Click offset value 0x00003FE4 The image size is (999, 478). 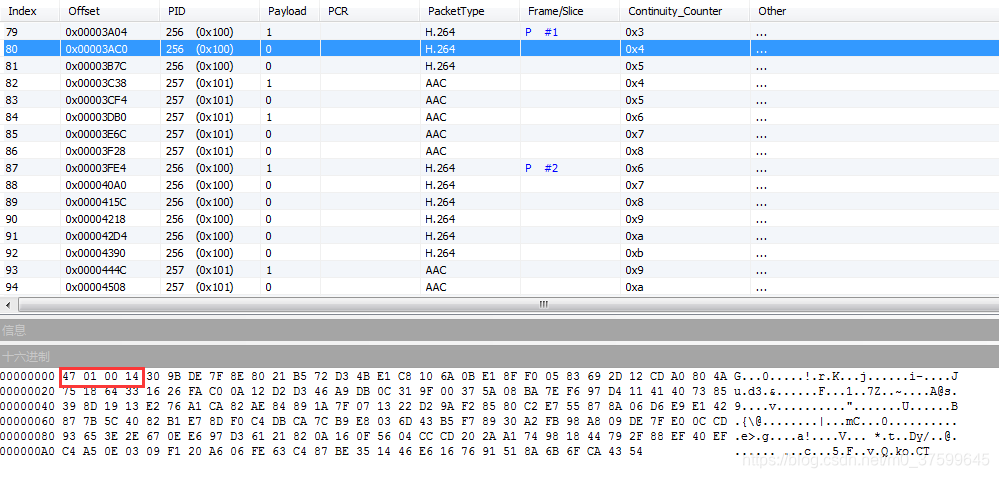point(96,168)
